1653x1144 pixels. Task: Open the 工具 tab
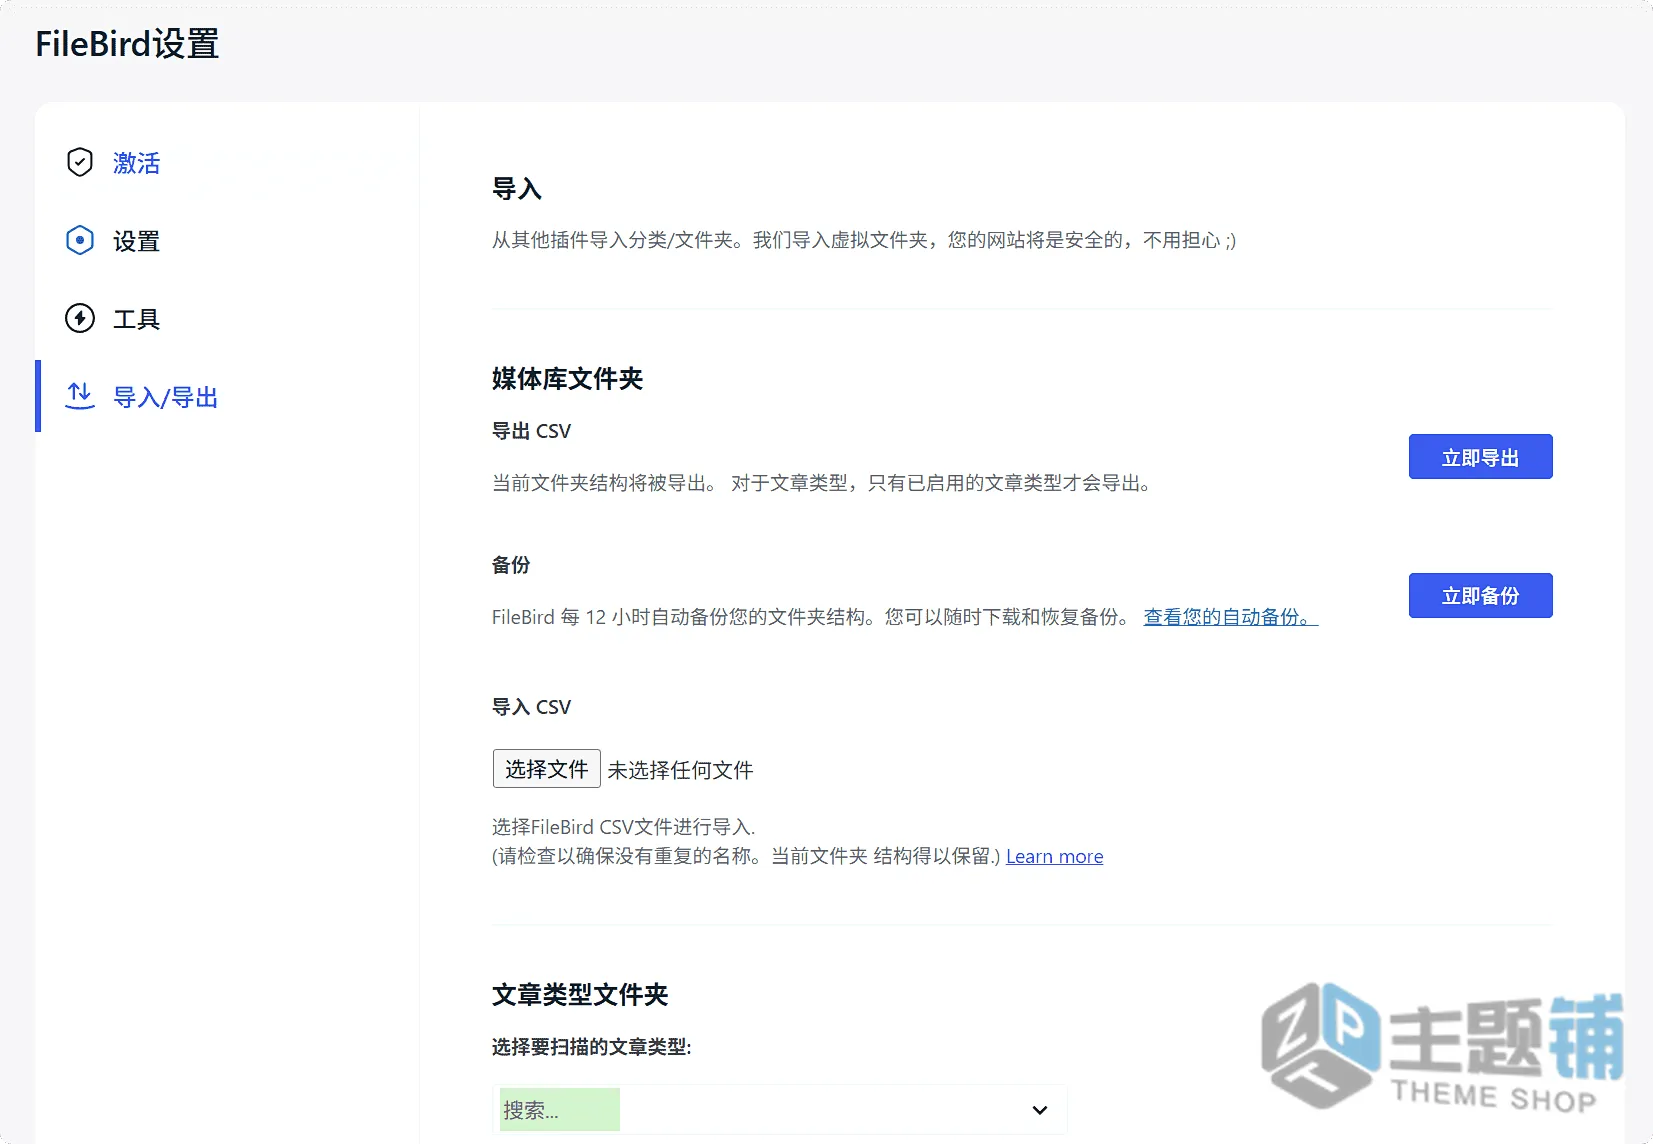tap(136, 318)
